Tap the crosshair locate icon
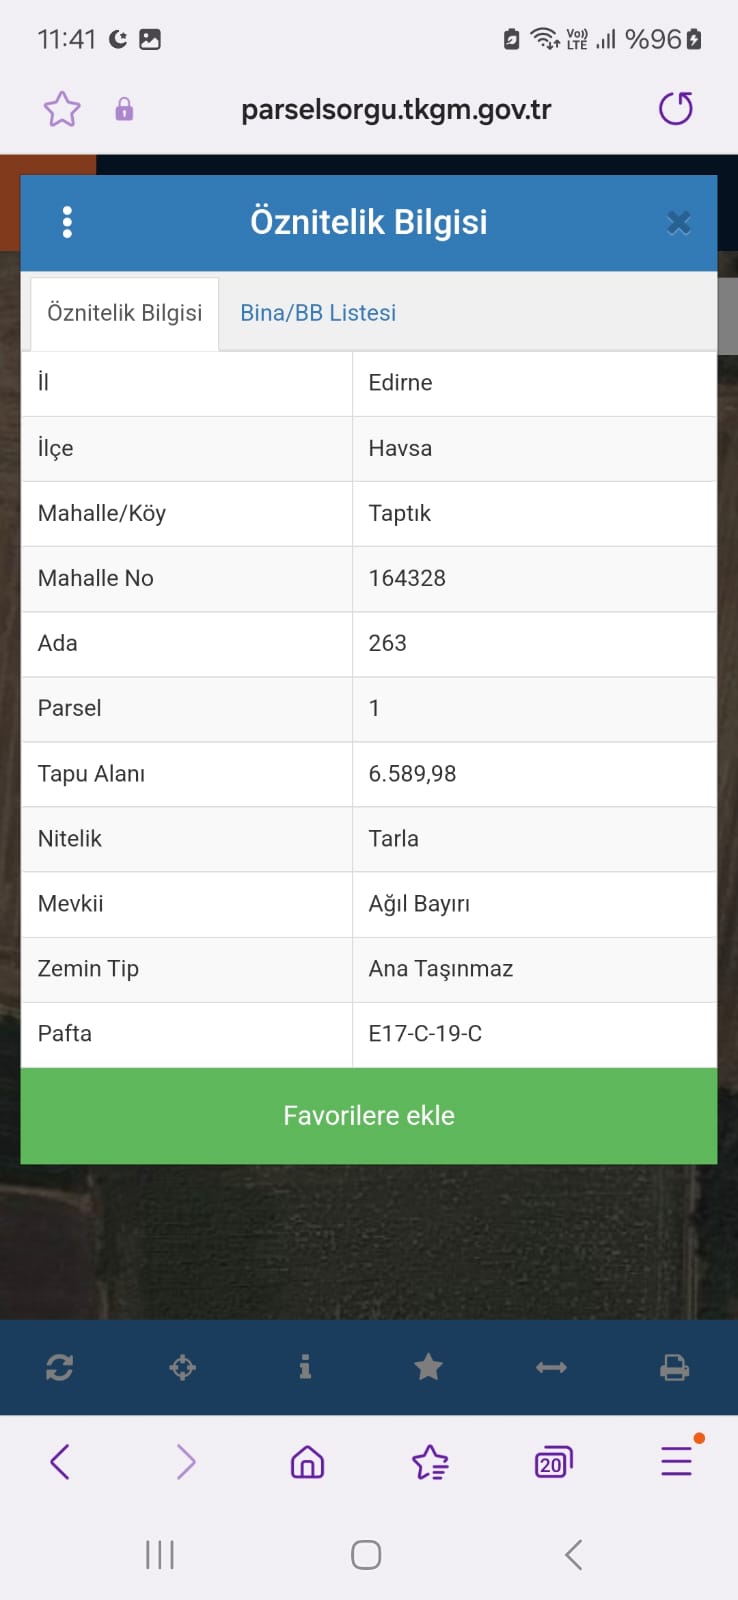Image resolution: width=738 pixels, height=1600 pixels. point(182,1367)
